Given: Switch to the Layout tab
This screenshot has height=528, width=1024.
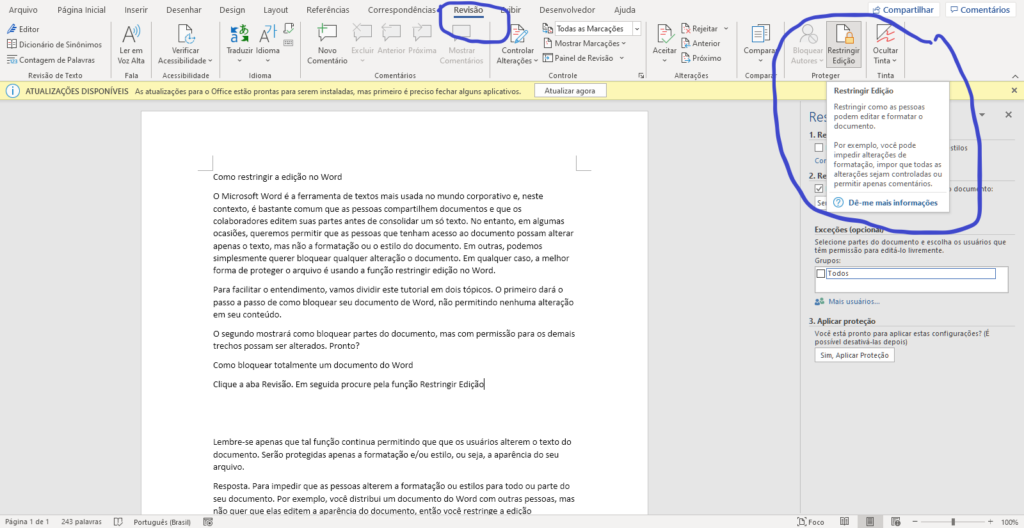Looking at the screenshot, I should [x=276, y=10].
